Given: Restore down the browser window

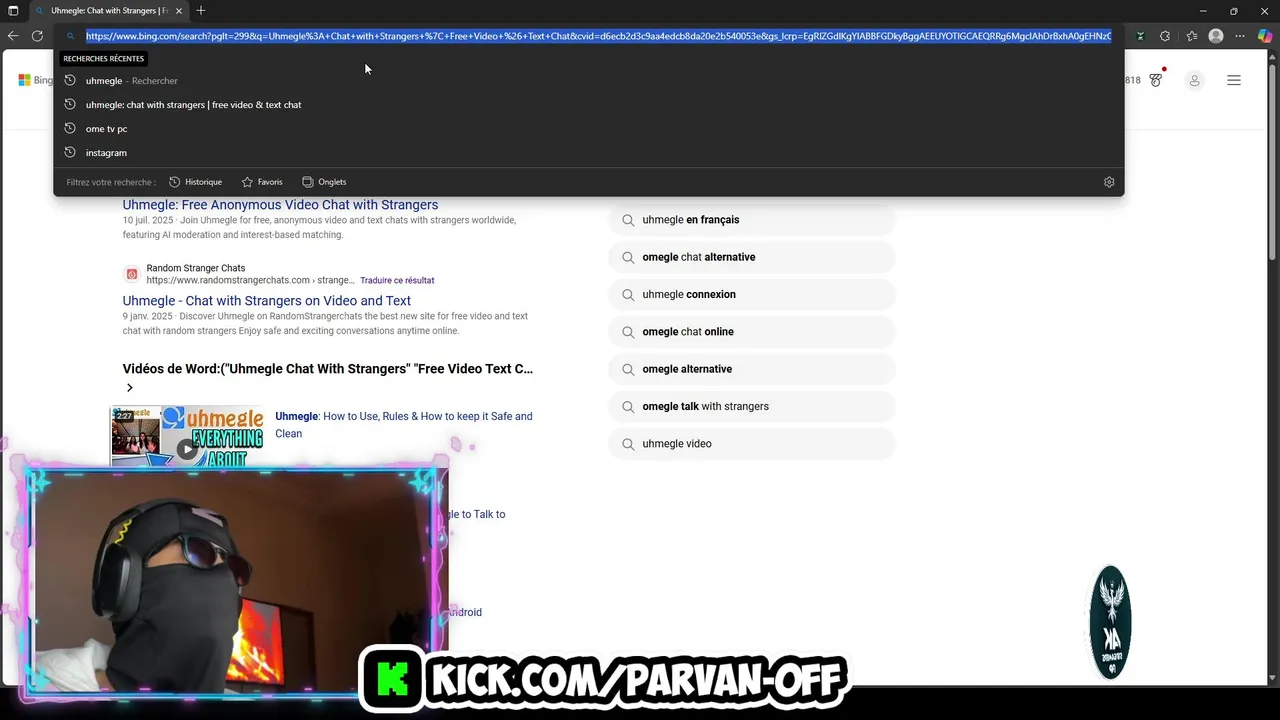Looking at the screenshot, I should pyautogui.click(x=1234, y=11).
